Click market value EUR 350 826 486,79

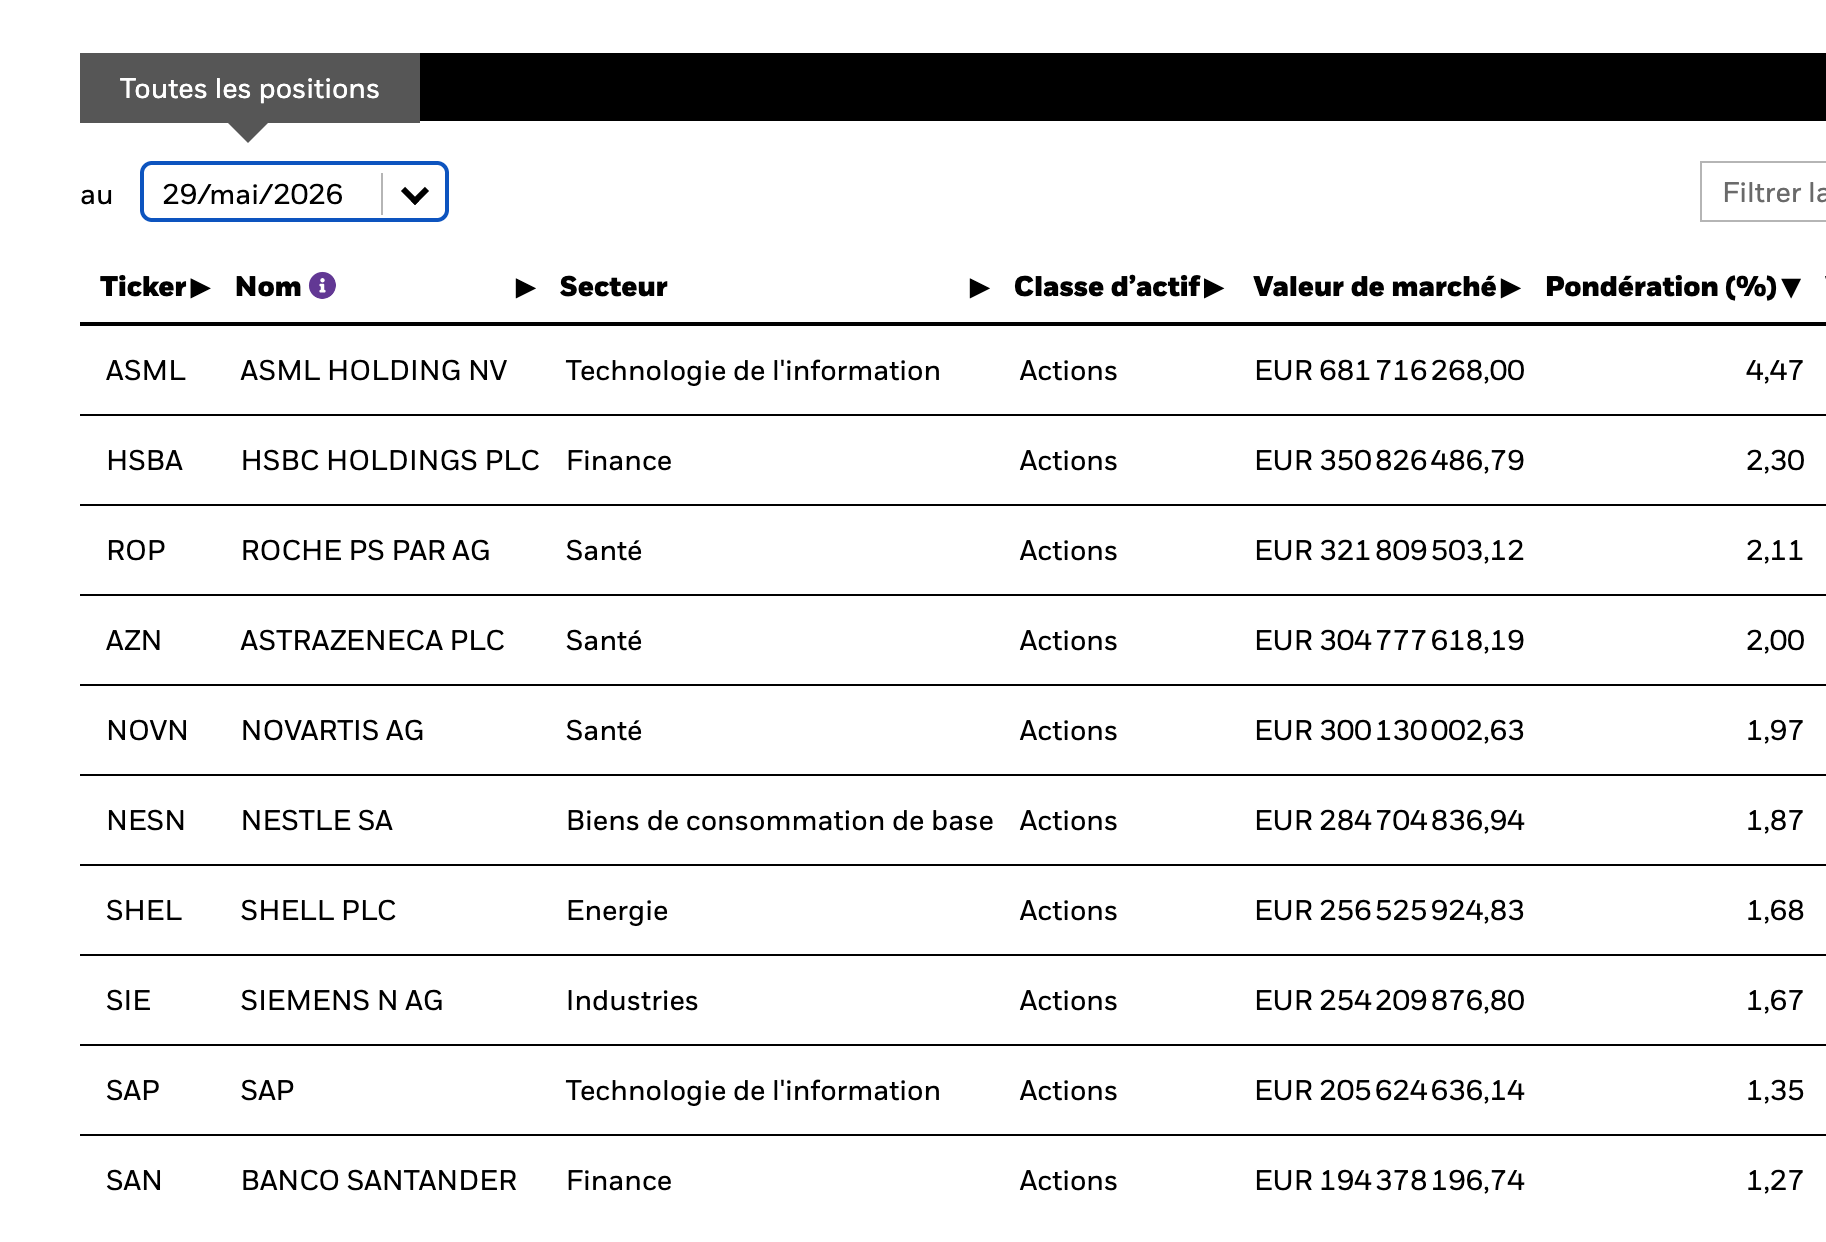[x=1390, y=461]
